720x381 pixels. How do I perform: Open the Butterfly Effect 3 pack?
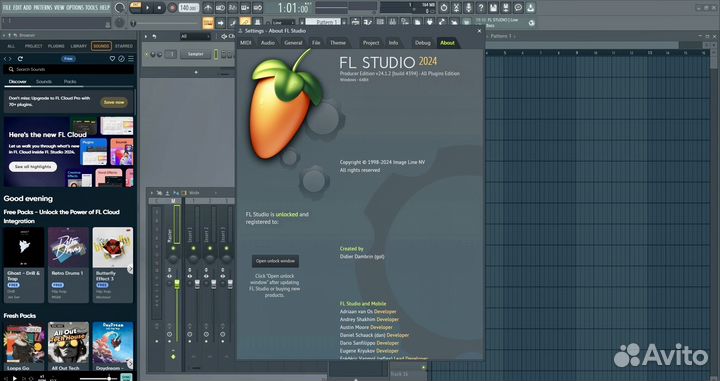pos(112,265)
